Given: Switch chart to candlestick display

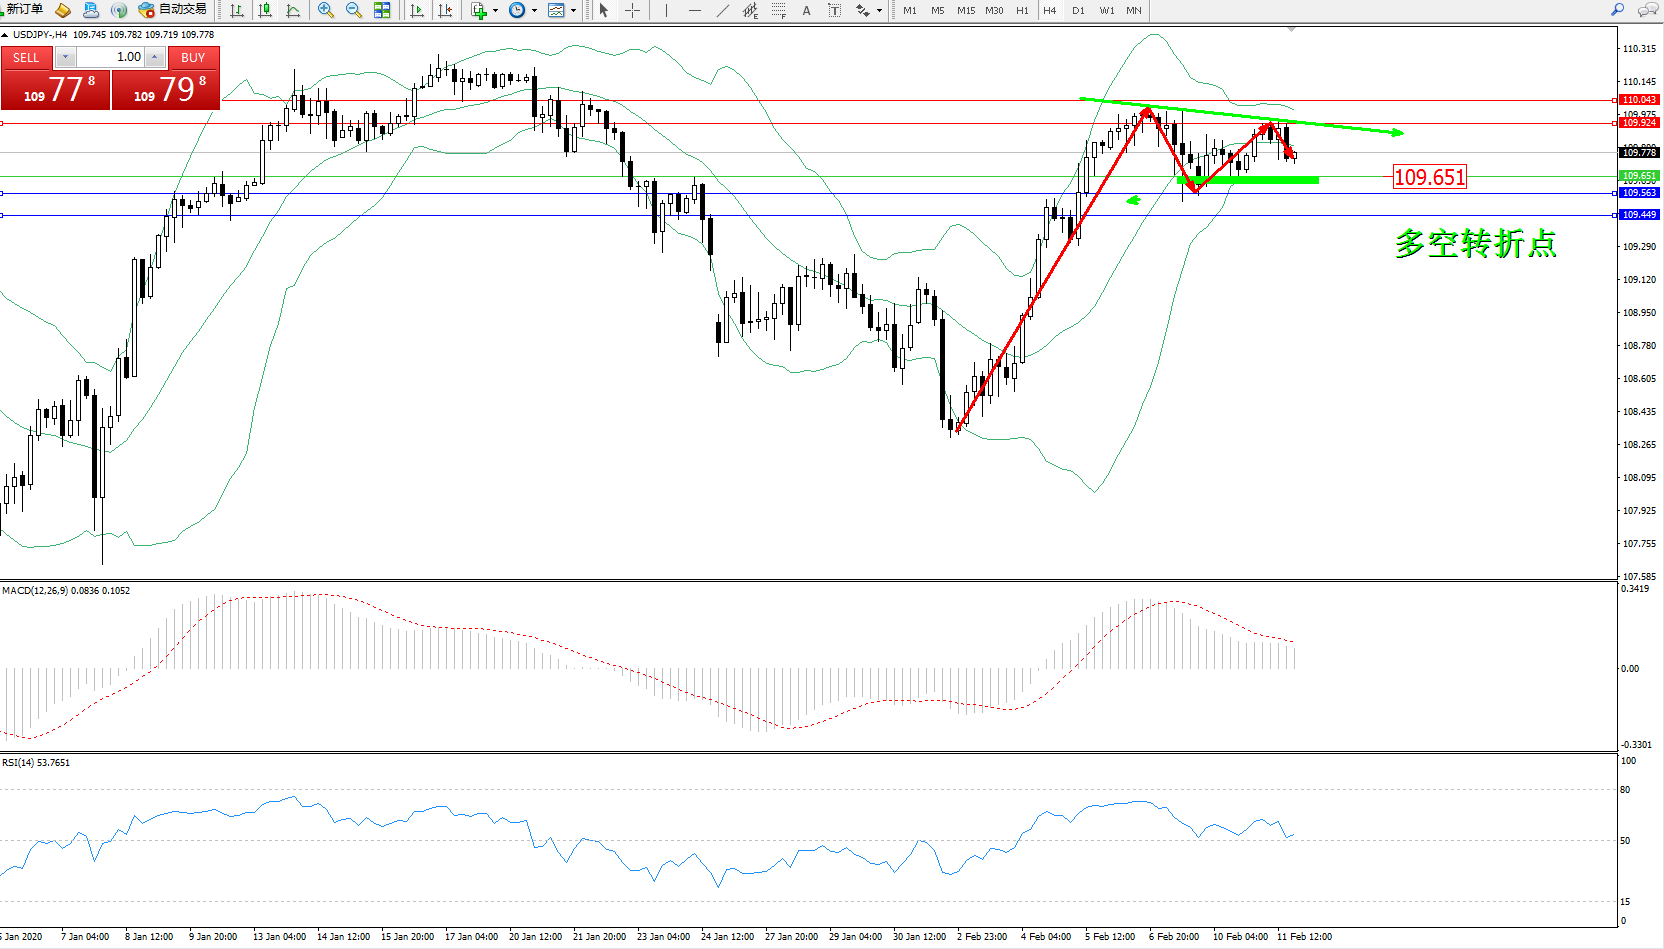Looking at the screenshot, I should tap(265, 10).
